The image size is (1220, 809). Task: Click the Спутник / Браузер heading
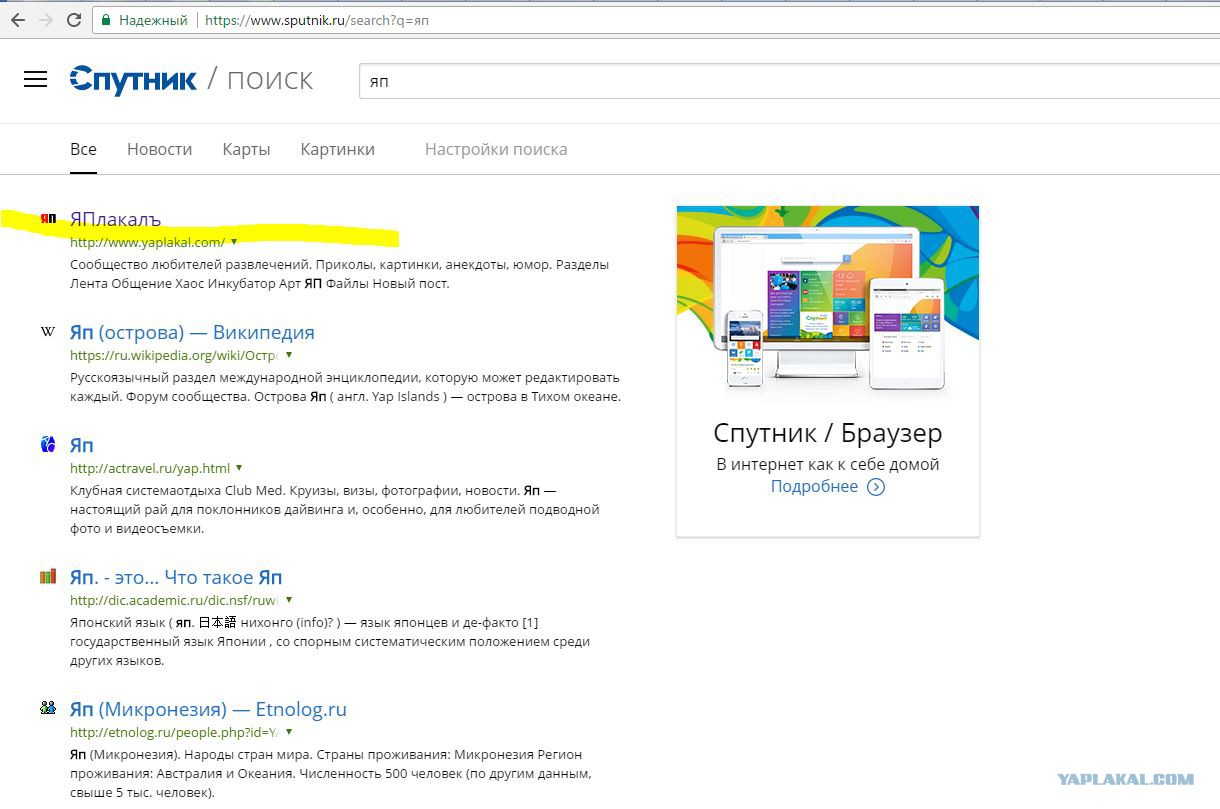click(828, 433)
